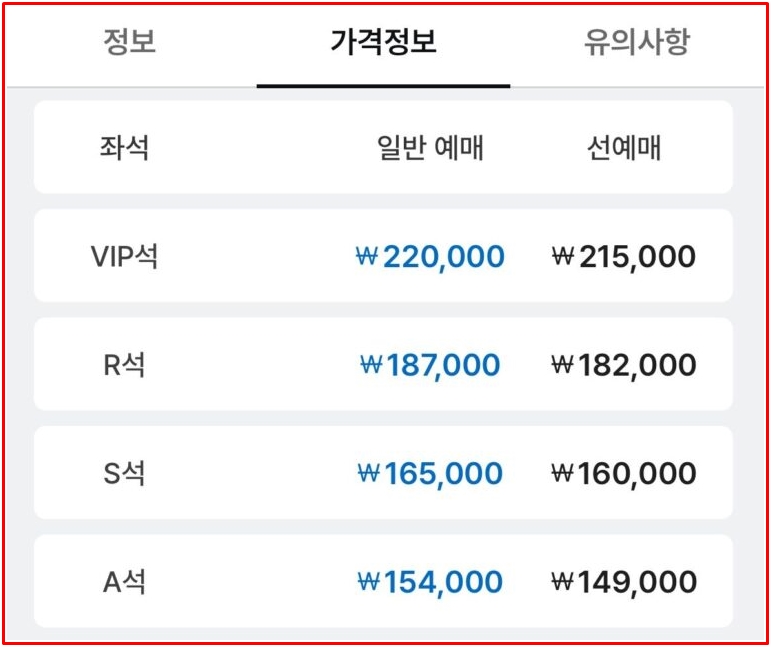This screenshot has width=771, height=647.
Task: Select the S석 seat label
Action: click(x=124, y=473)
